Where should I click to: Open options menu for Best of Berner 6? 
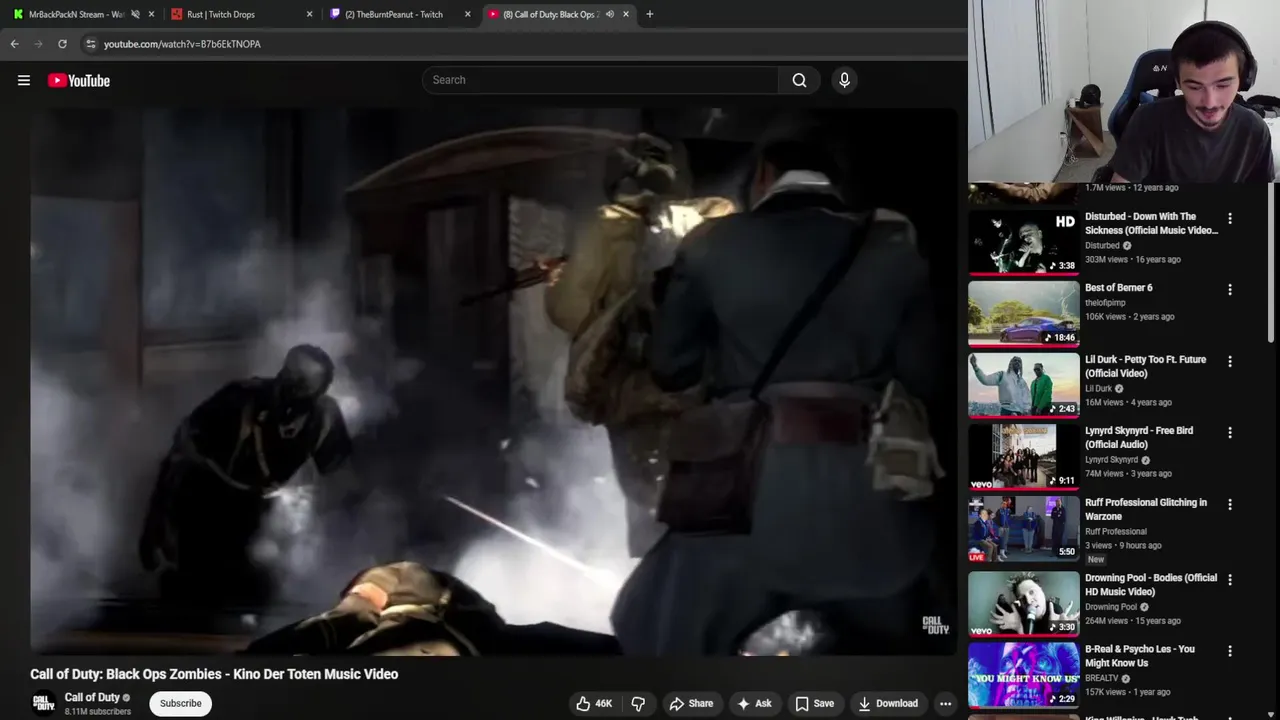coord(1230,290)
